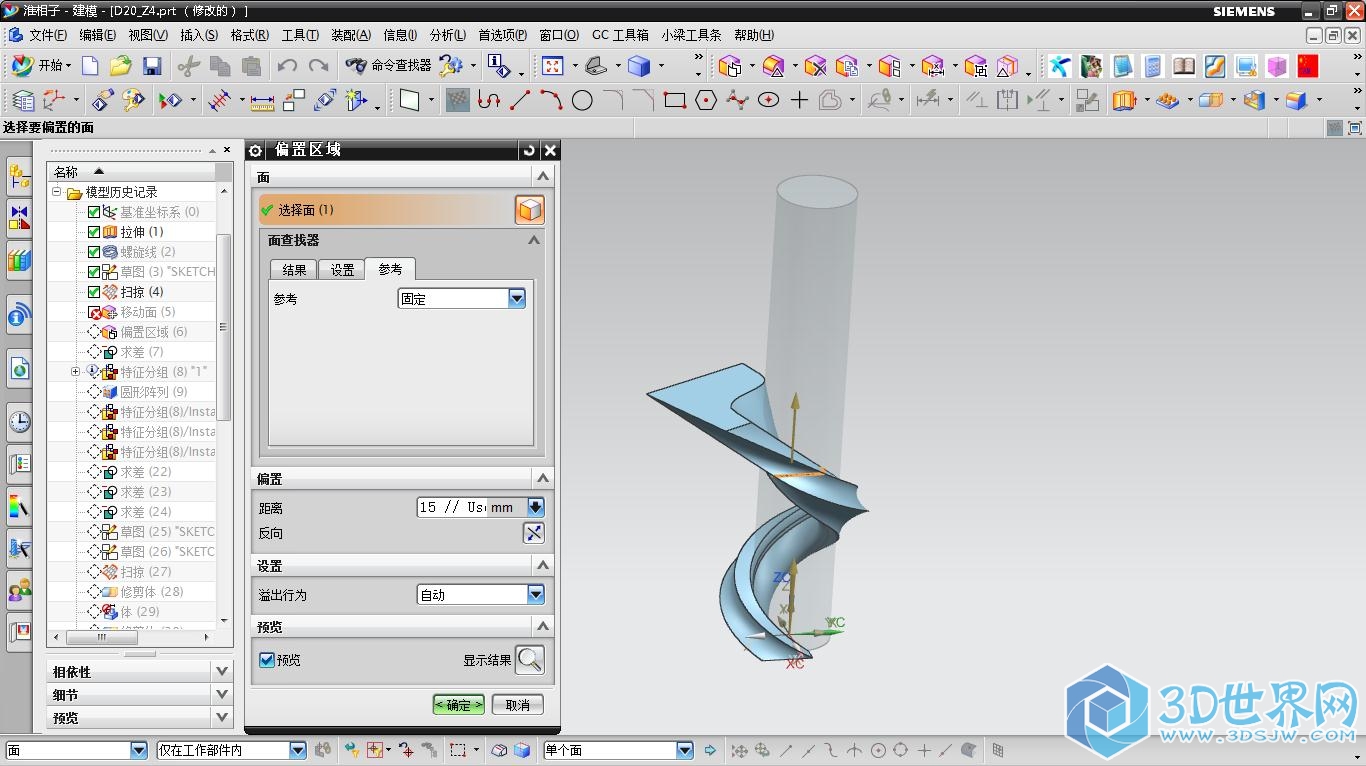Uncheck the 拉伸 (1) feature checkbox
1366x766 pixels.
pos(94,232)
